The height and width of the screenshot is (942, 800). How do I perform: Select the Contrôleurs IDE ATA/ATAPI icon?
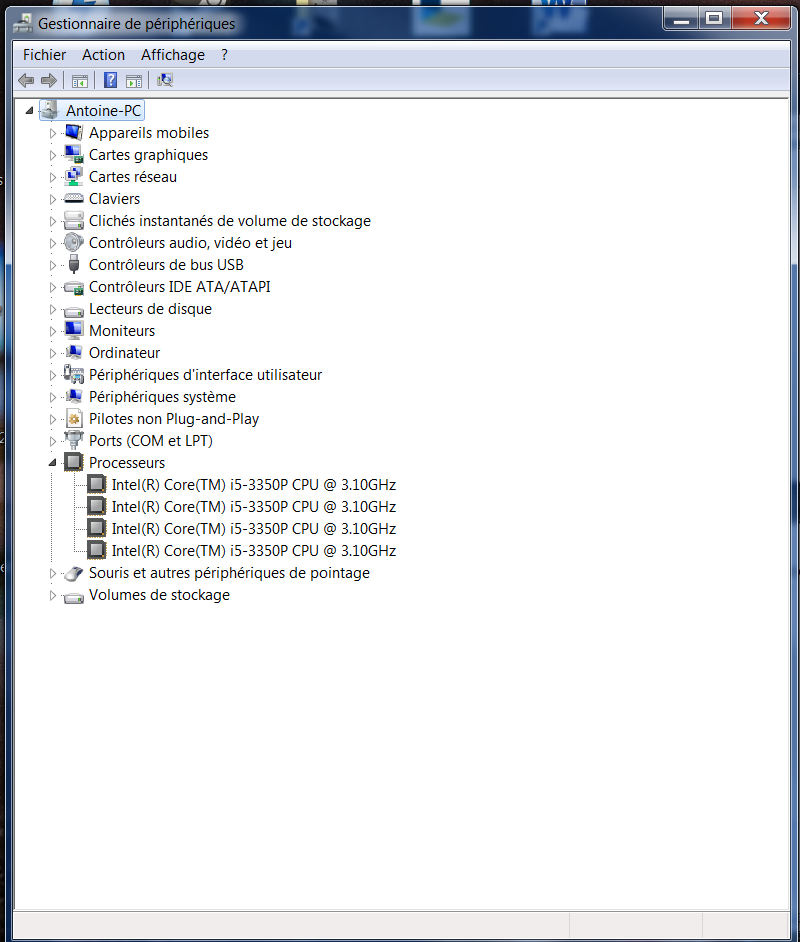74,287
